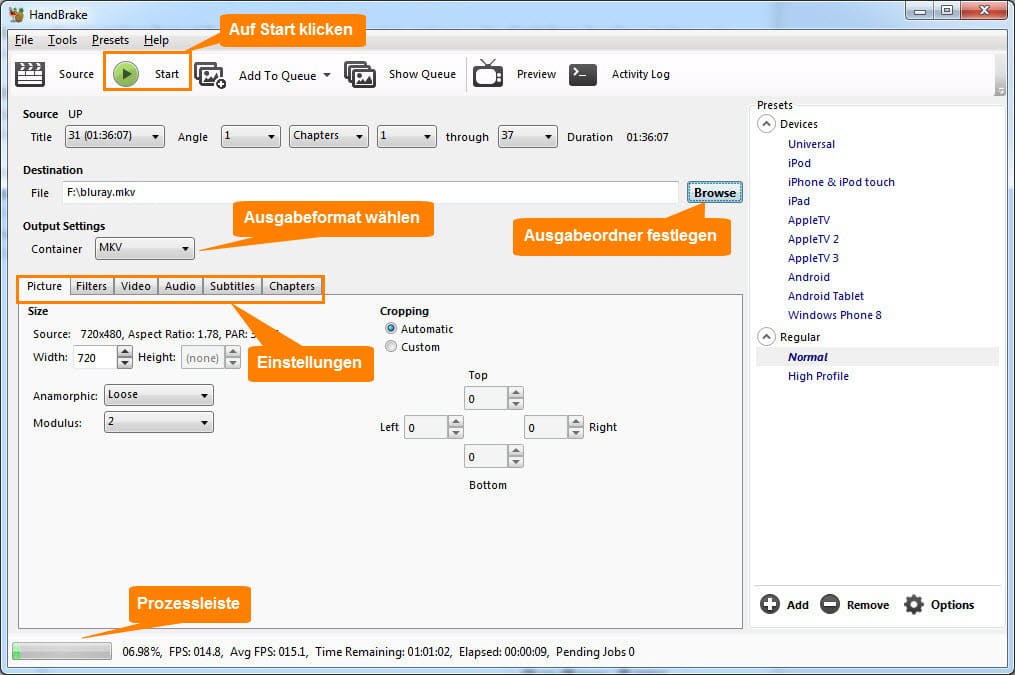1015x675 pixels.
Task: Click the destination File path field
Action: pyautogui.click(x=370, y=192)
